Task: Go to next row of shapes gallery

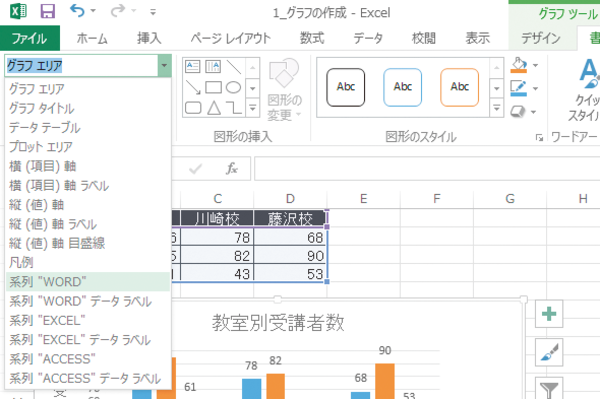Action: pos(253,88)
